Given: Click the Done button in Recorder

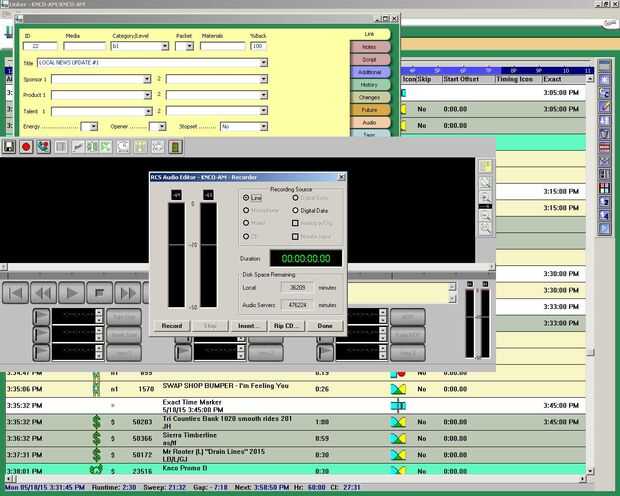Looking at the screenshot, I should pos(324,326).
